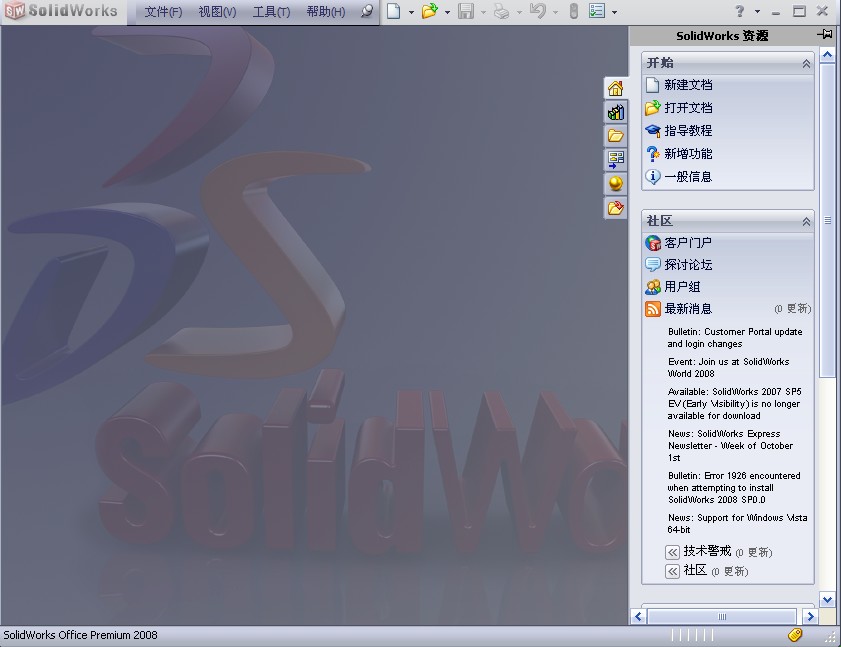This screenshot has height=647, width=841.
Task: Click 探讨论坛 link
Action: tap(688, 265)
